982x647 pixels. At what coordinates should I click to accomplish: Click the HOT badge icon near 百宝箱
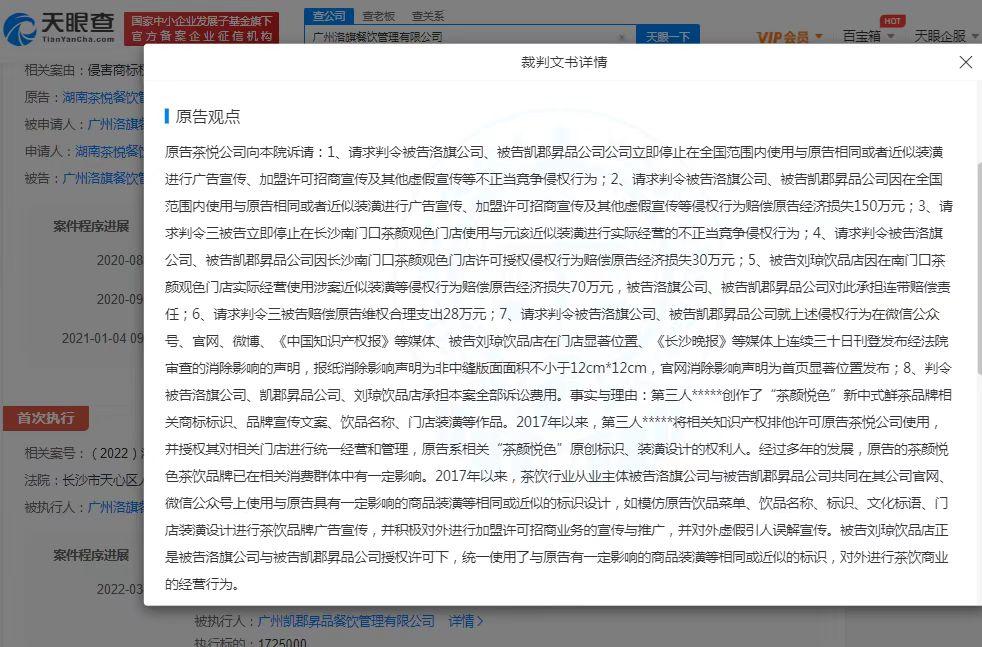(891, 19)
